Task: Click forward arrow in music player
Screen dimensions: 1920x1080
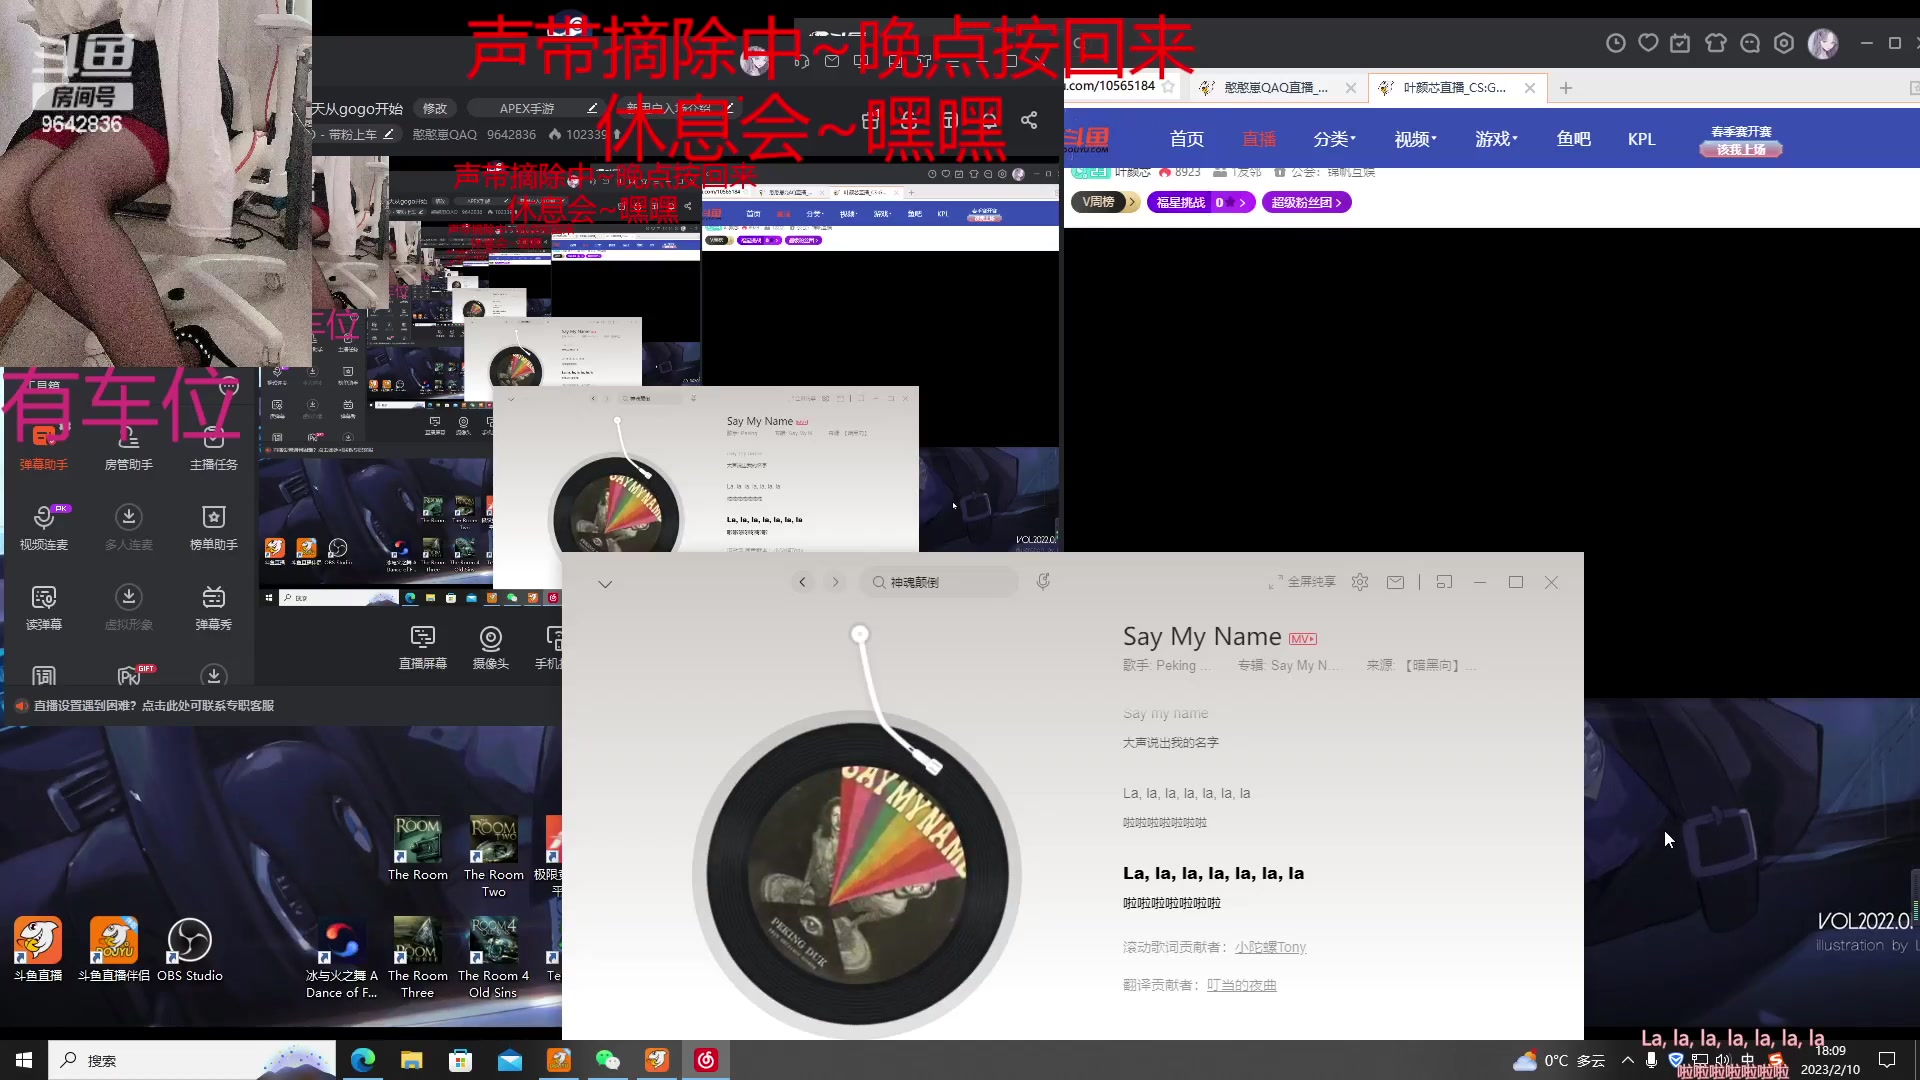Action: (835, 582)
